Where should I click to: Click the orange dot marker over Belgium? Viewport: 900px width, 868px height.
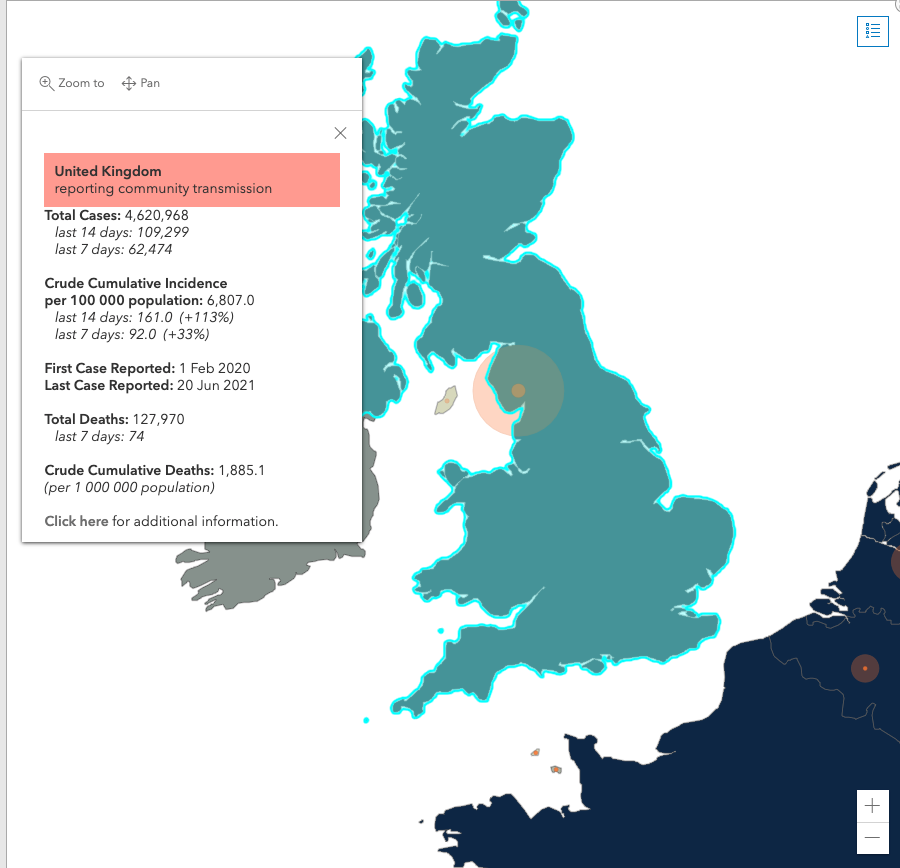[x=865, y=668]
